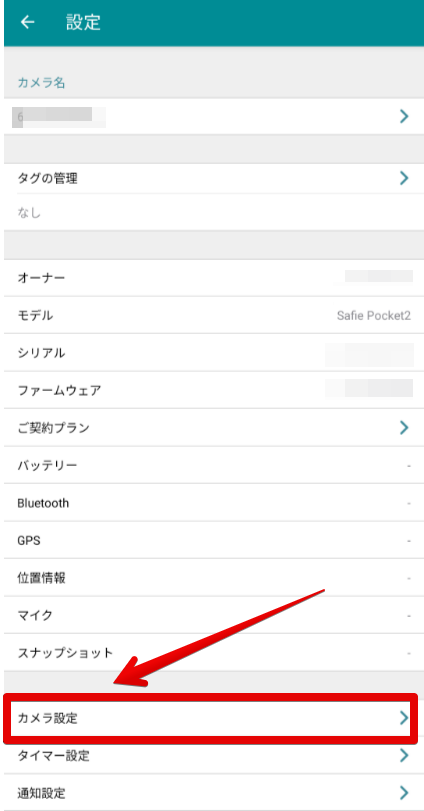
Task: Tap the スナップショット row
Action: (214, 653)
